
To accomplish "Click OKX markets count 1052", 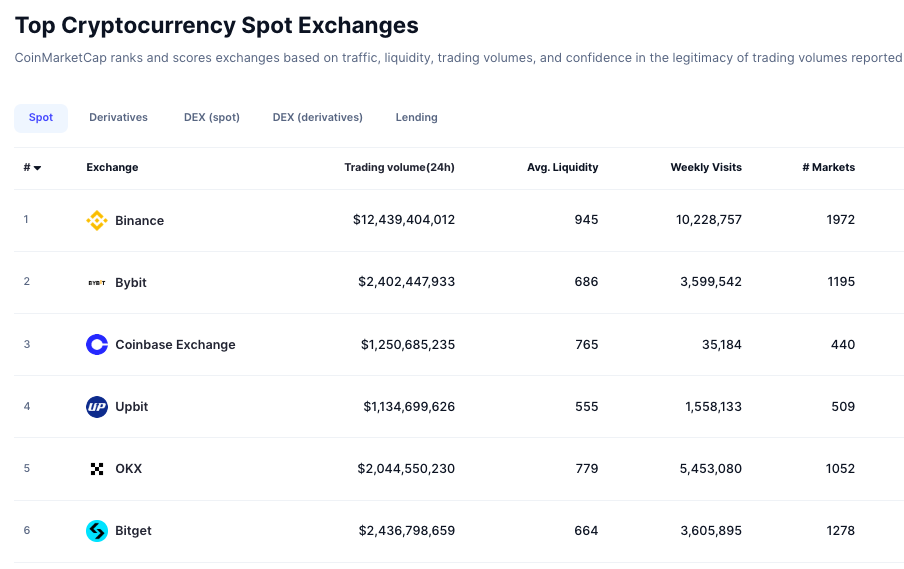I will click(x=840, y=469).
